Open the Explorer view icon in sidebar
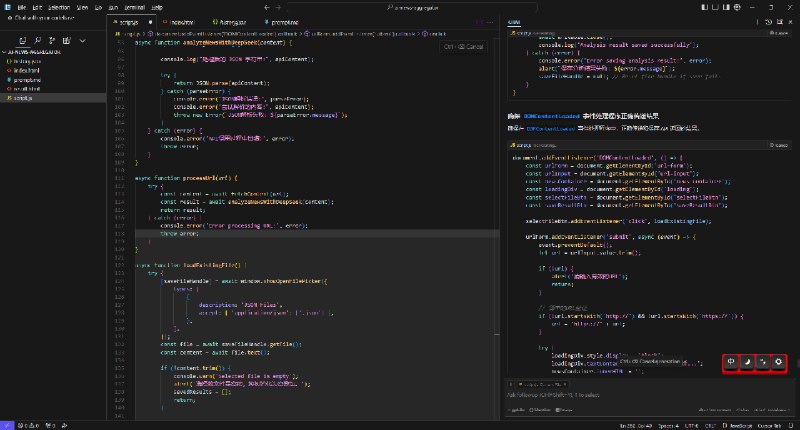 tap(22, 40)
